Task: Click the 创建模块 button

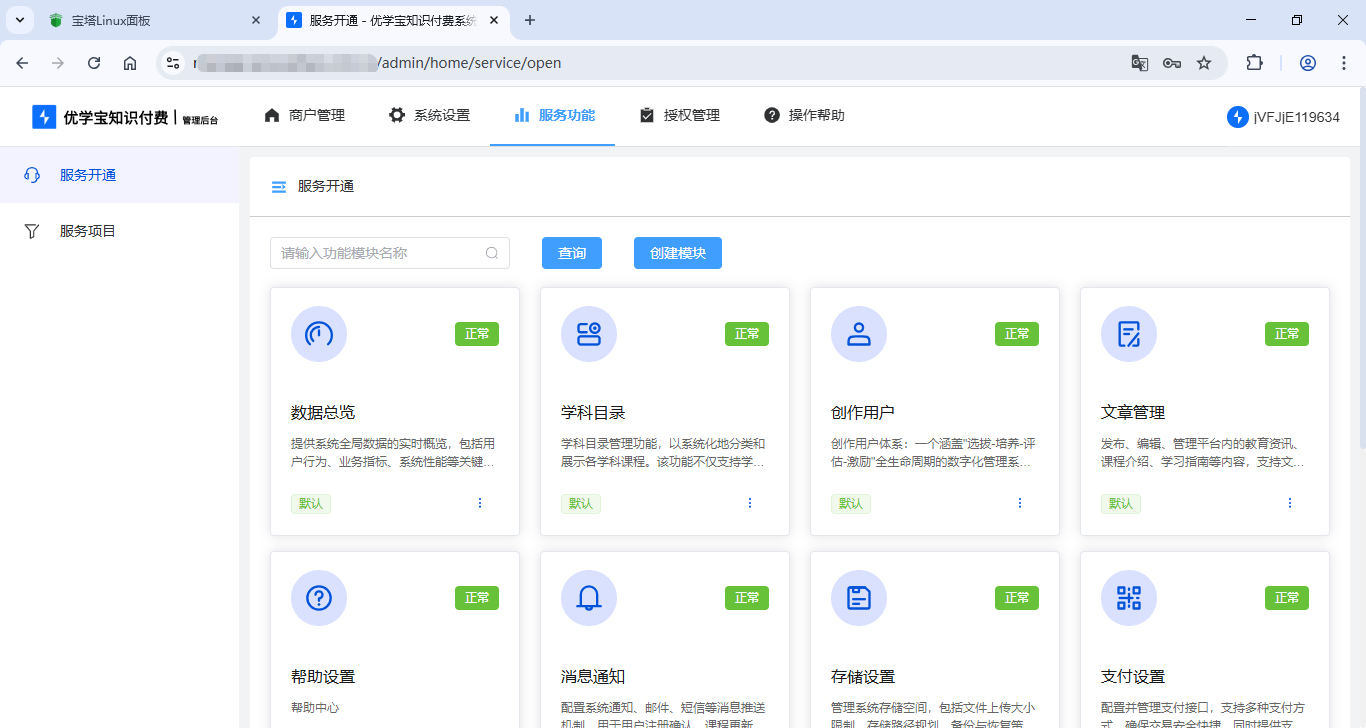Action: point(677,253)
